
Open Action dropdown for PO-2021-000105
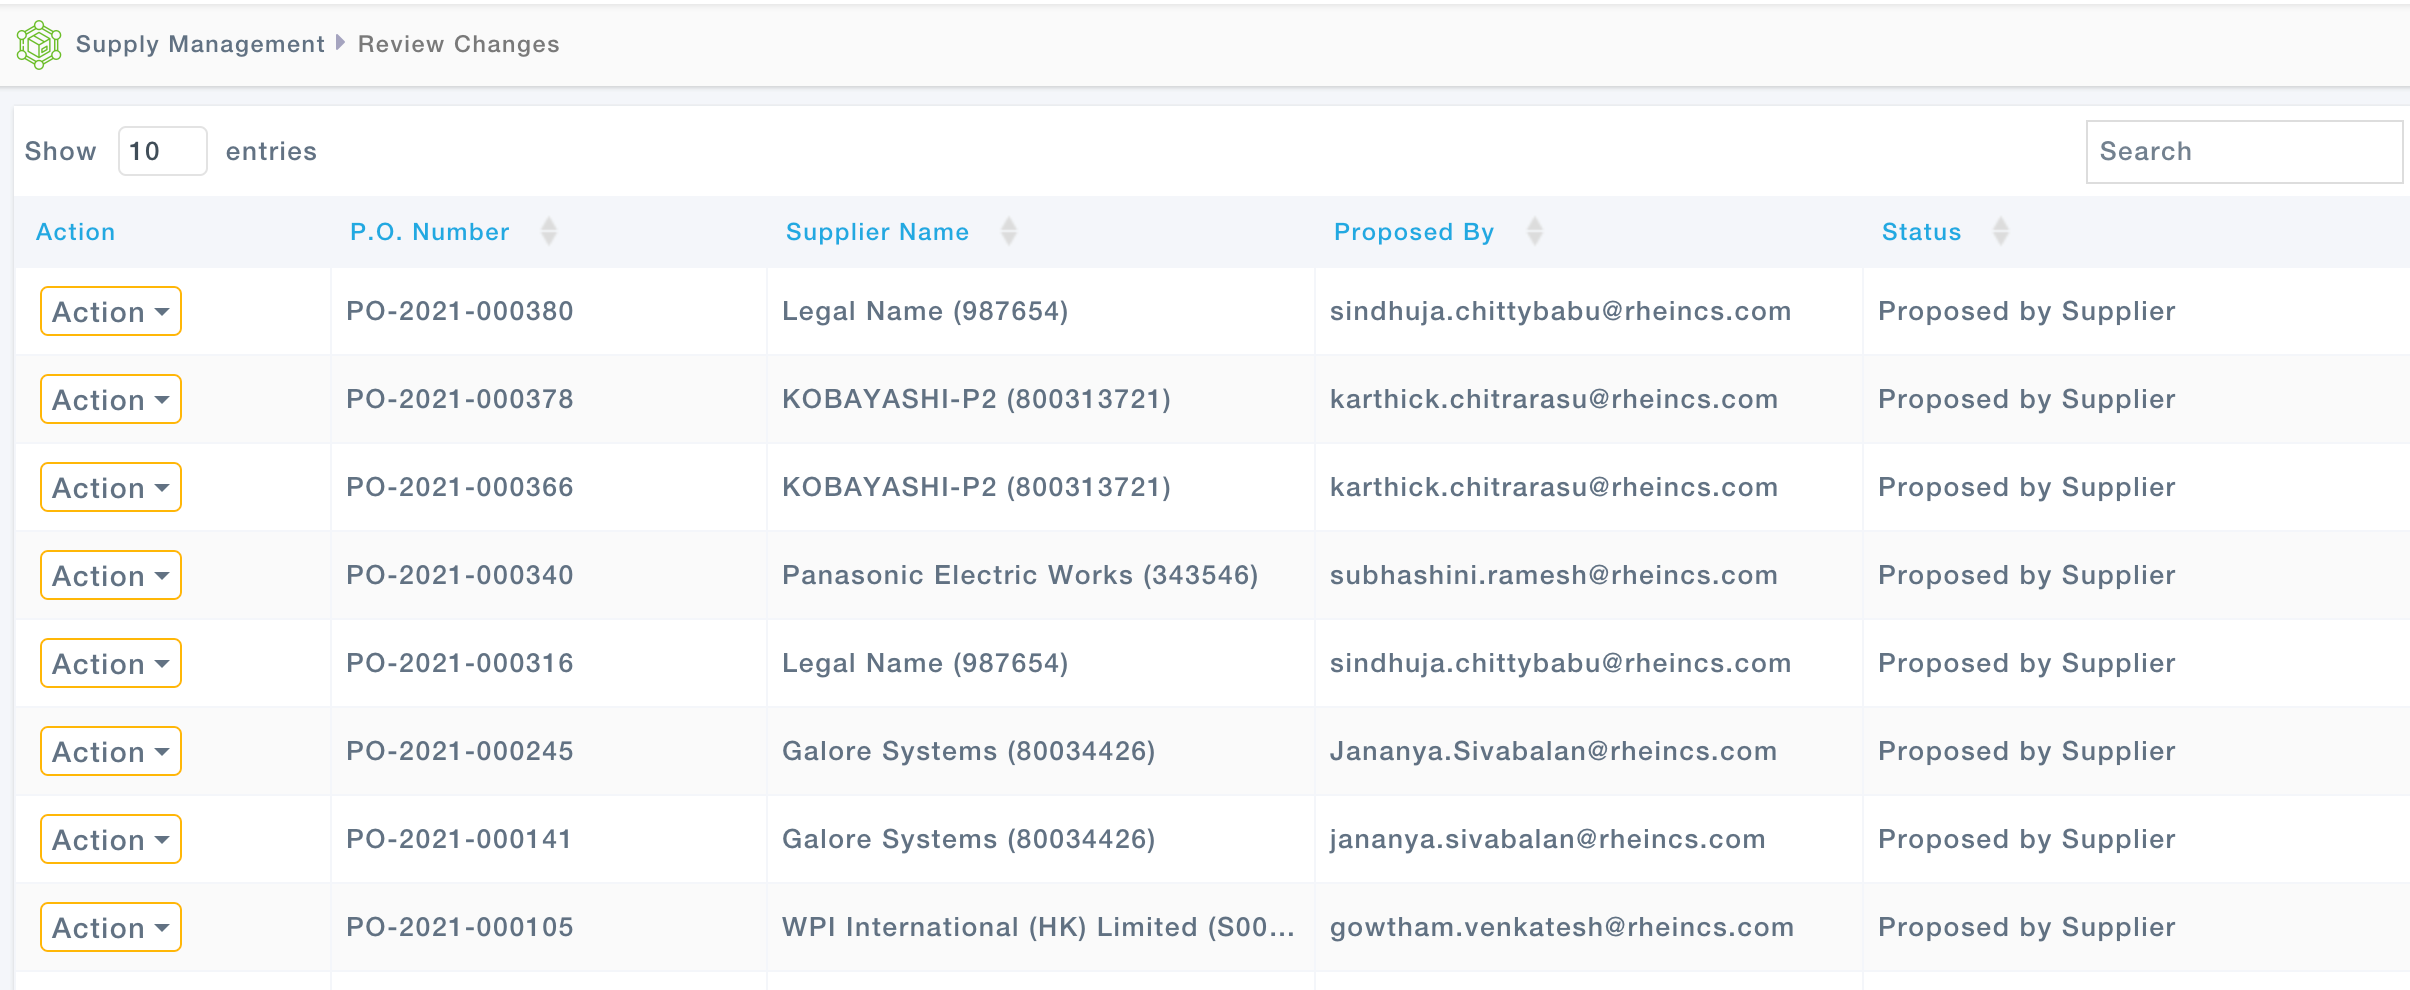click(x=110, y=928)
